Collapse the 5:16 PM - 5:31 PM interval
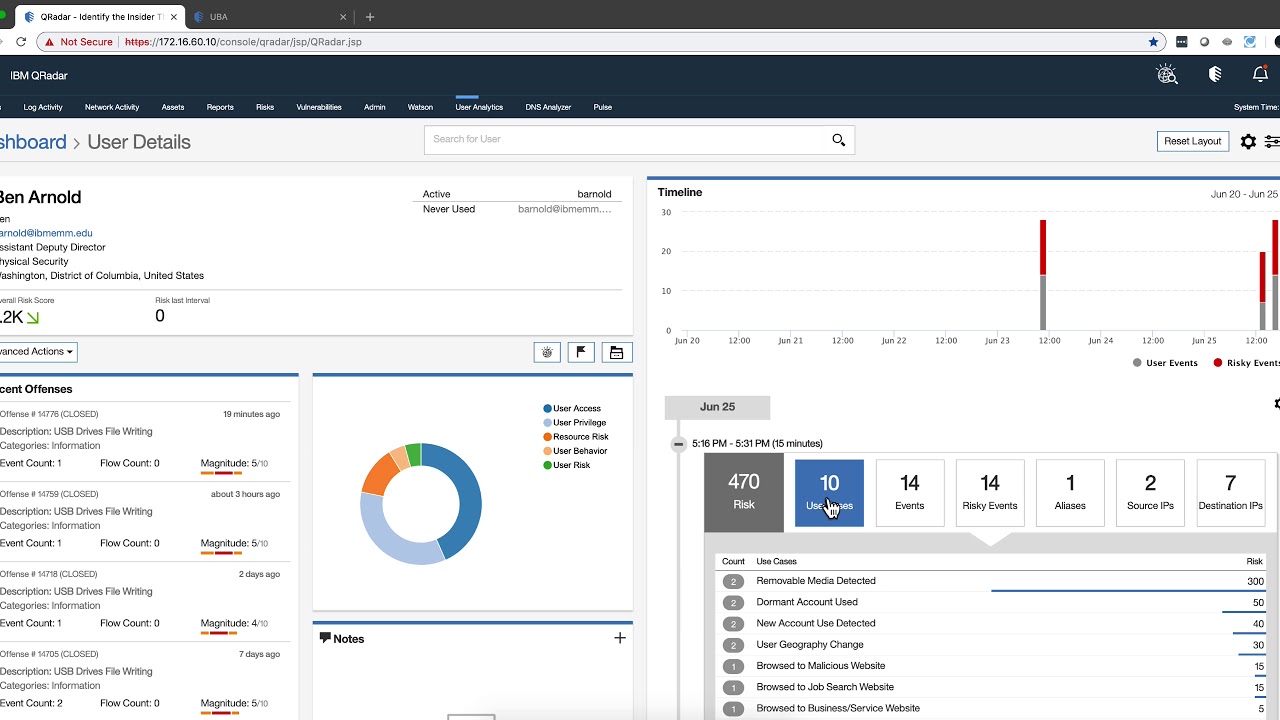This screenshot has height=720, width=1280. point(679,444)
